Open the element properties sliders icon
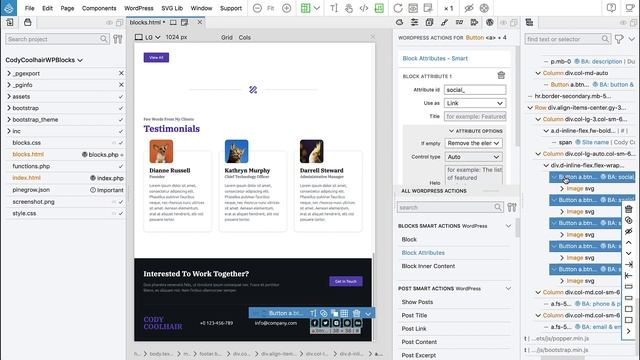 point(414,22)
